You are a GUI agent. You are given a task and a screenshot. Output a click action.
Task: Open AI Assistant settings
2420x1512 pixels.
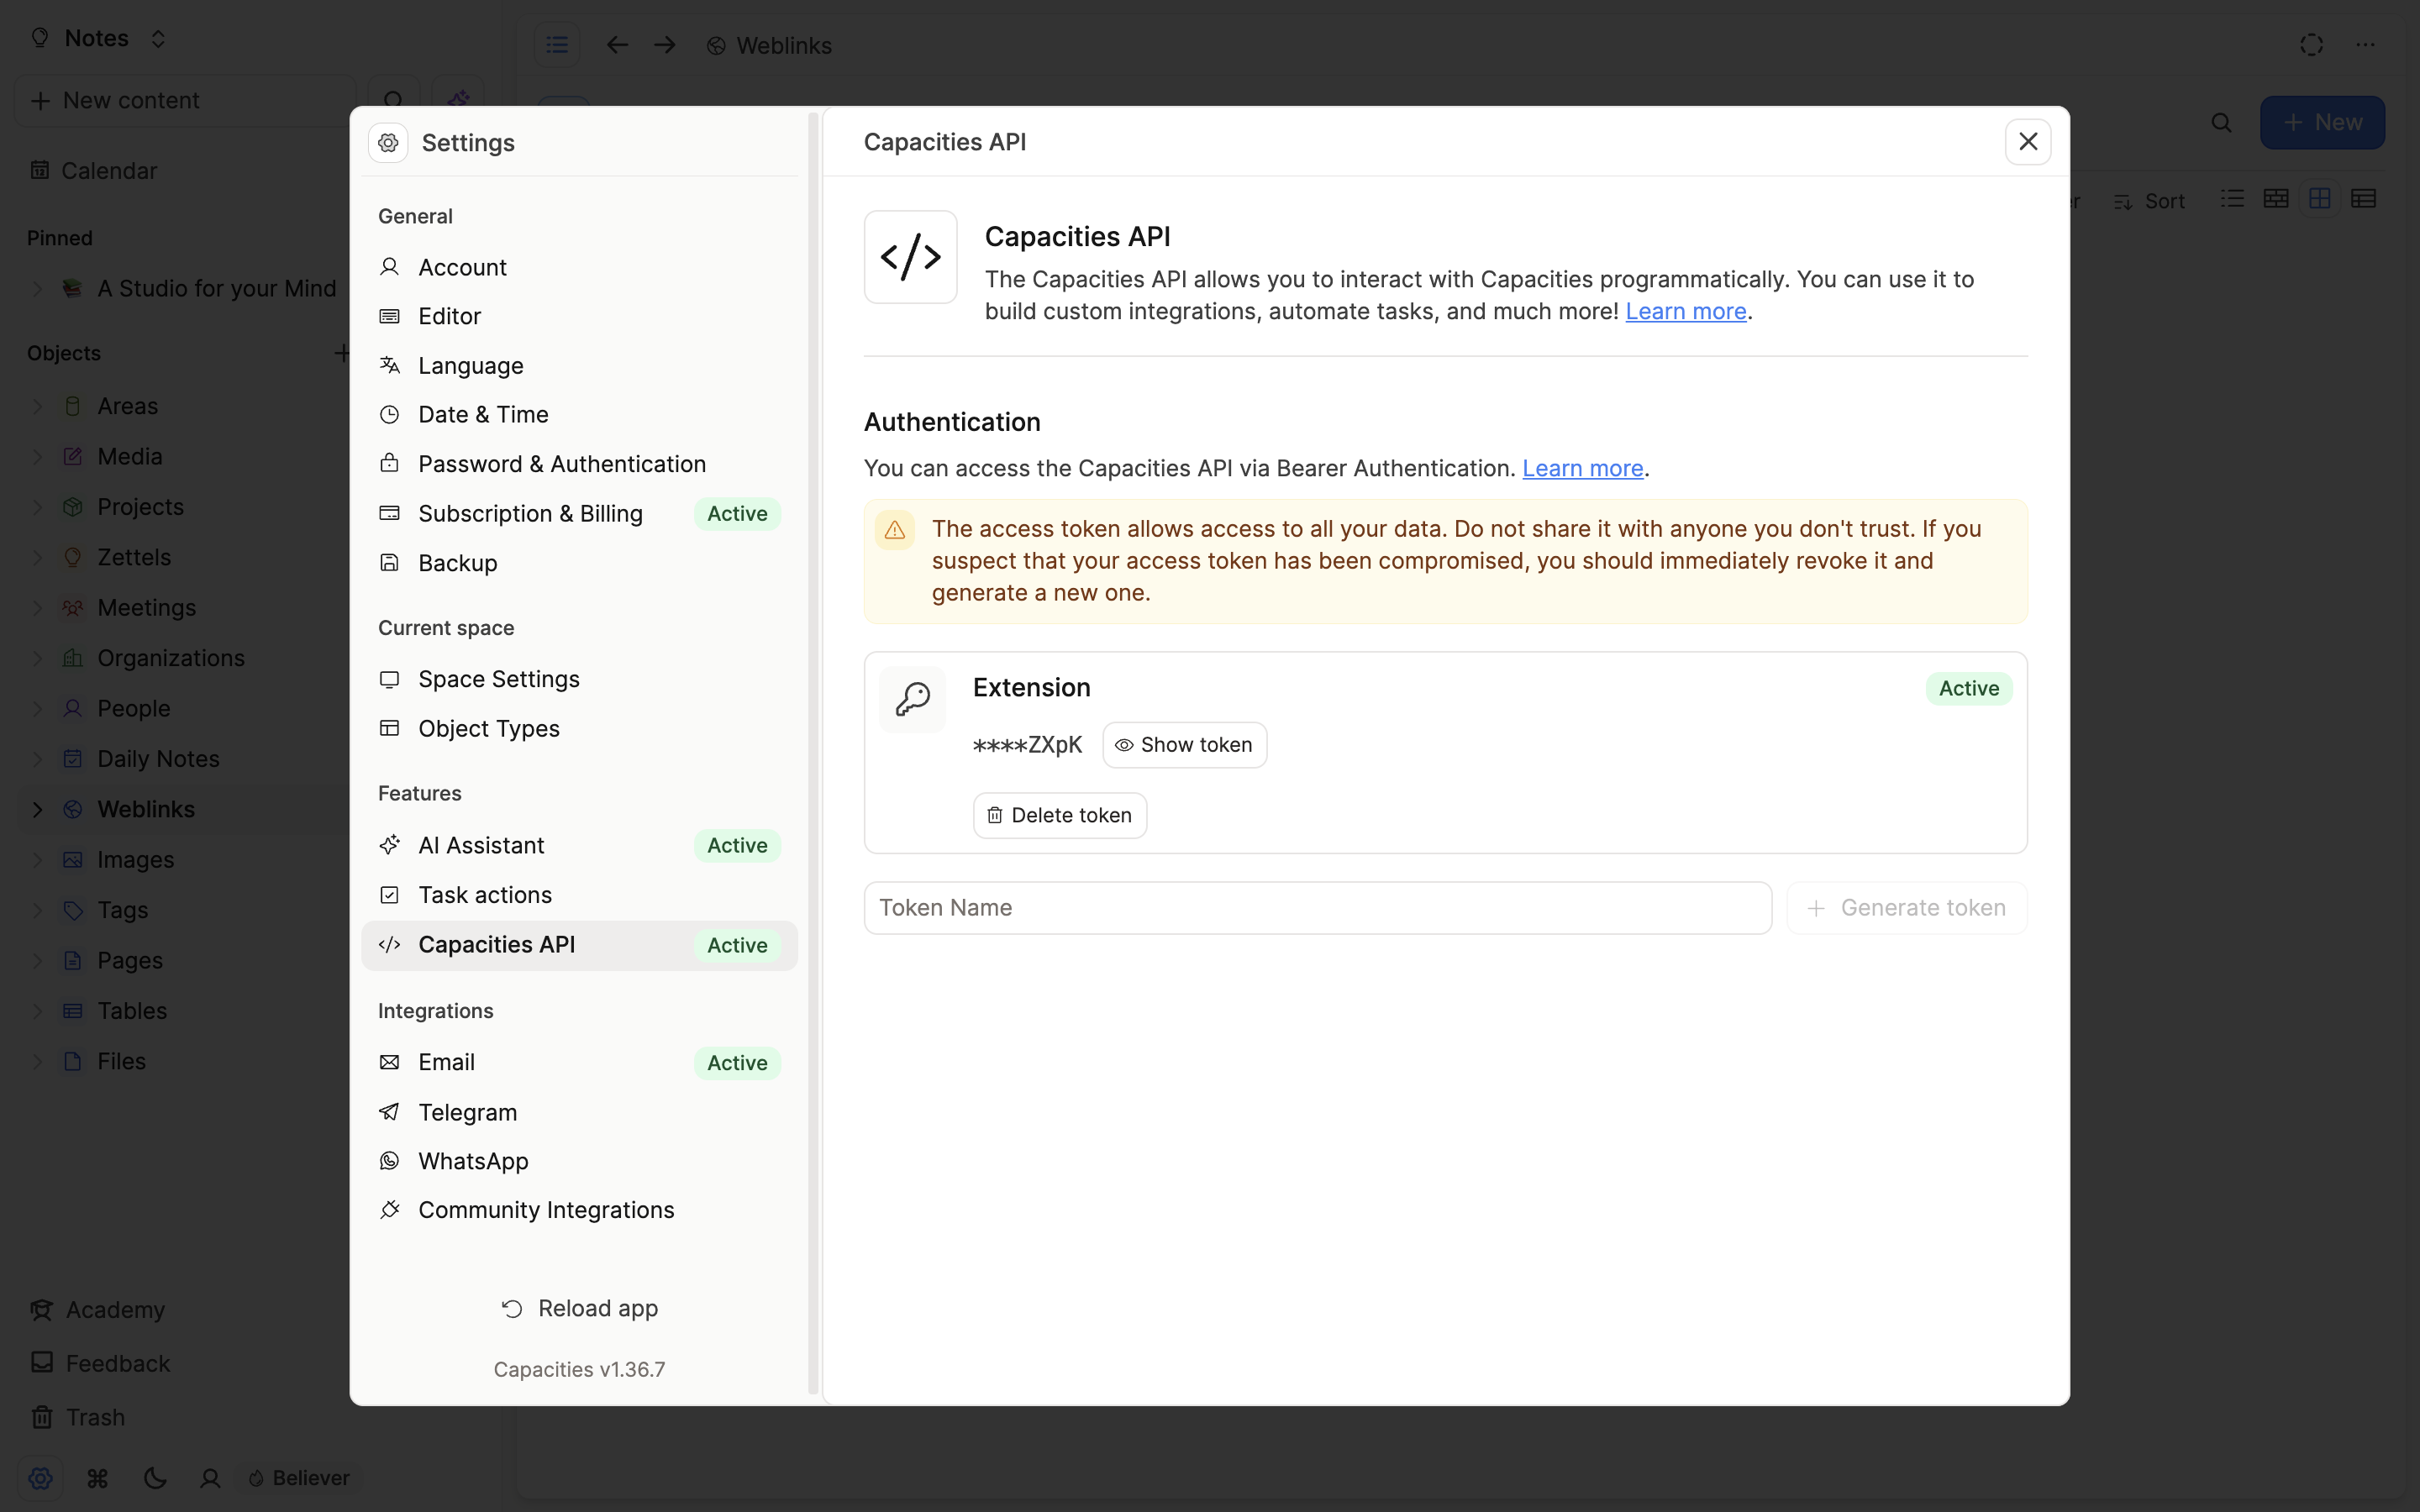[579, 846]
